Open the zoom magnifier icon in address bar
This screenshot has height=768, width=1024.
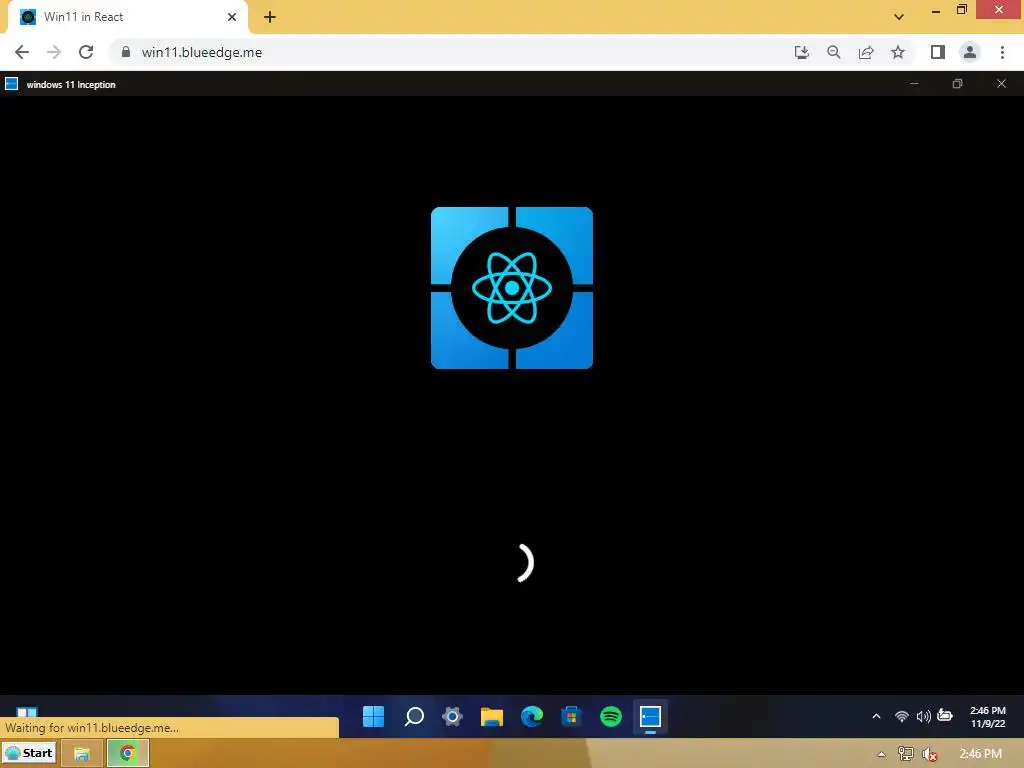click(x=834, y=52)
